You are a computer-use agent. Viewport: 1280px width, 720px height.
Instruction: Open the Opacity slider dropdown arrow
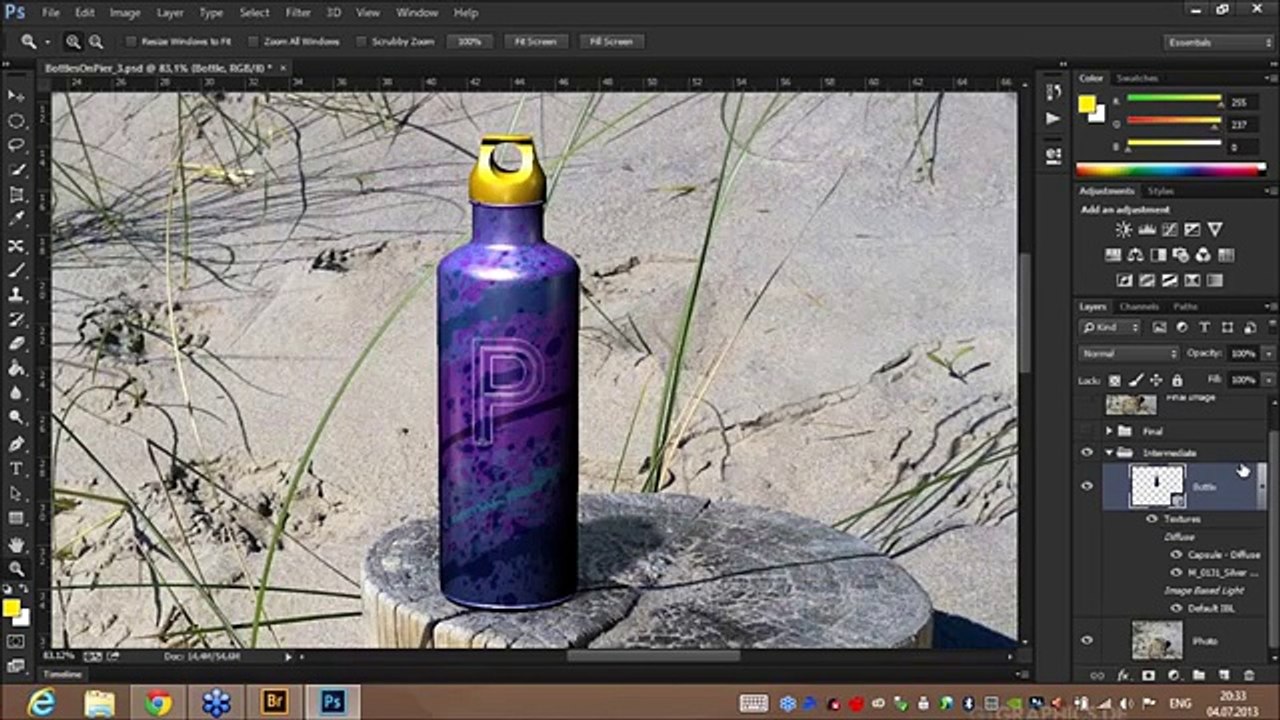coord(1269,354)
